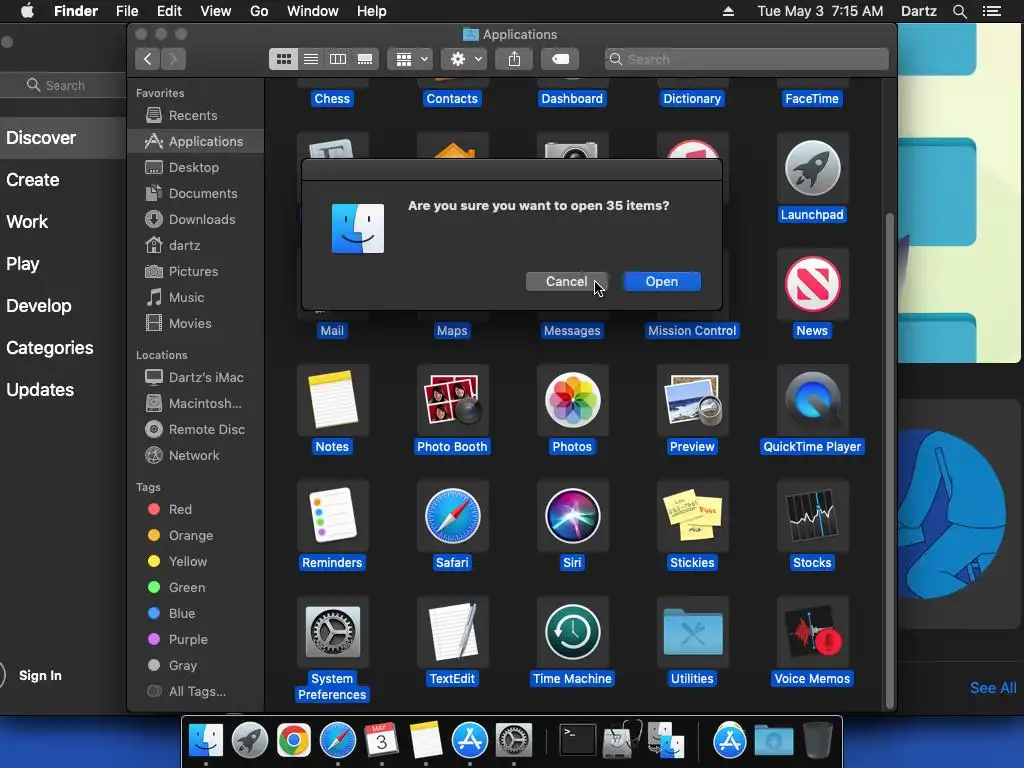Confirm with the Open button in dialog
Screen dimensions: 1024x768
(662, 281)
